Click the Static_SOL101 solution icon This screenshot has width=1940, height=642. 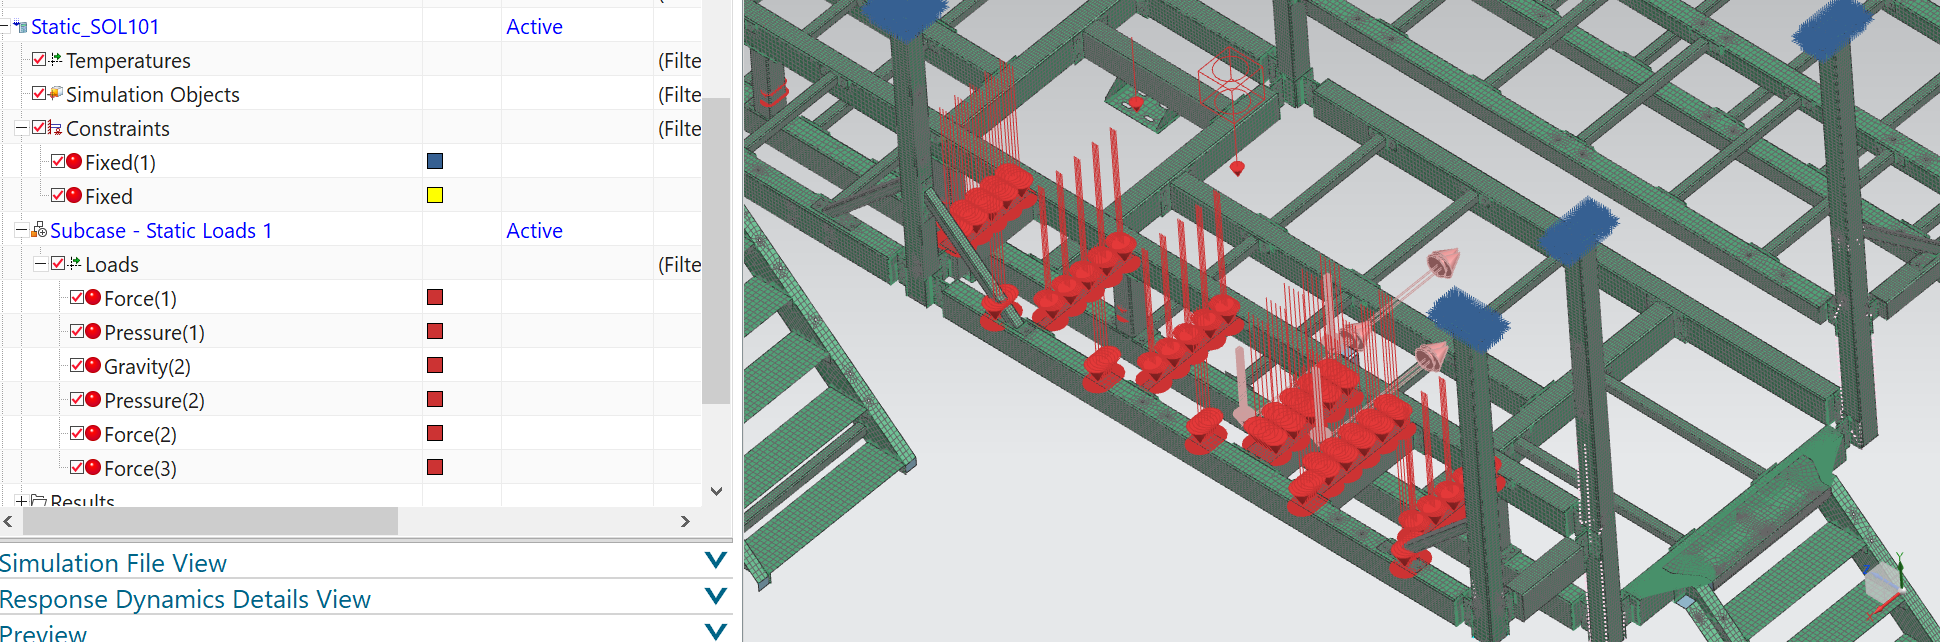click(20, 27)
